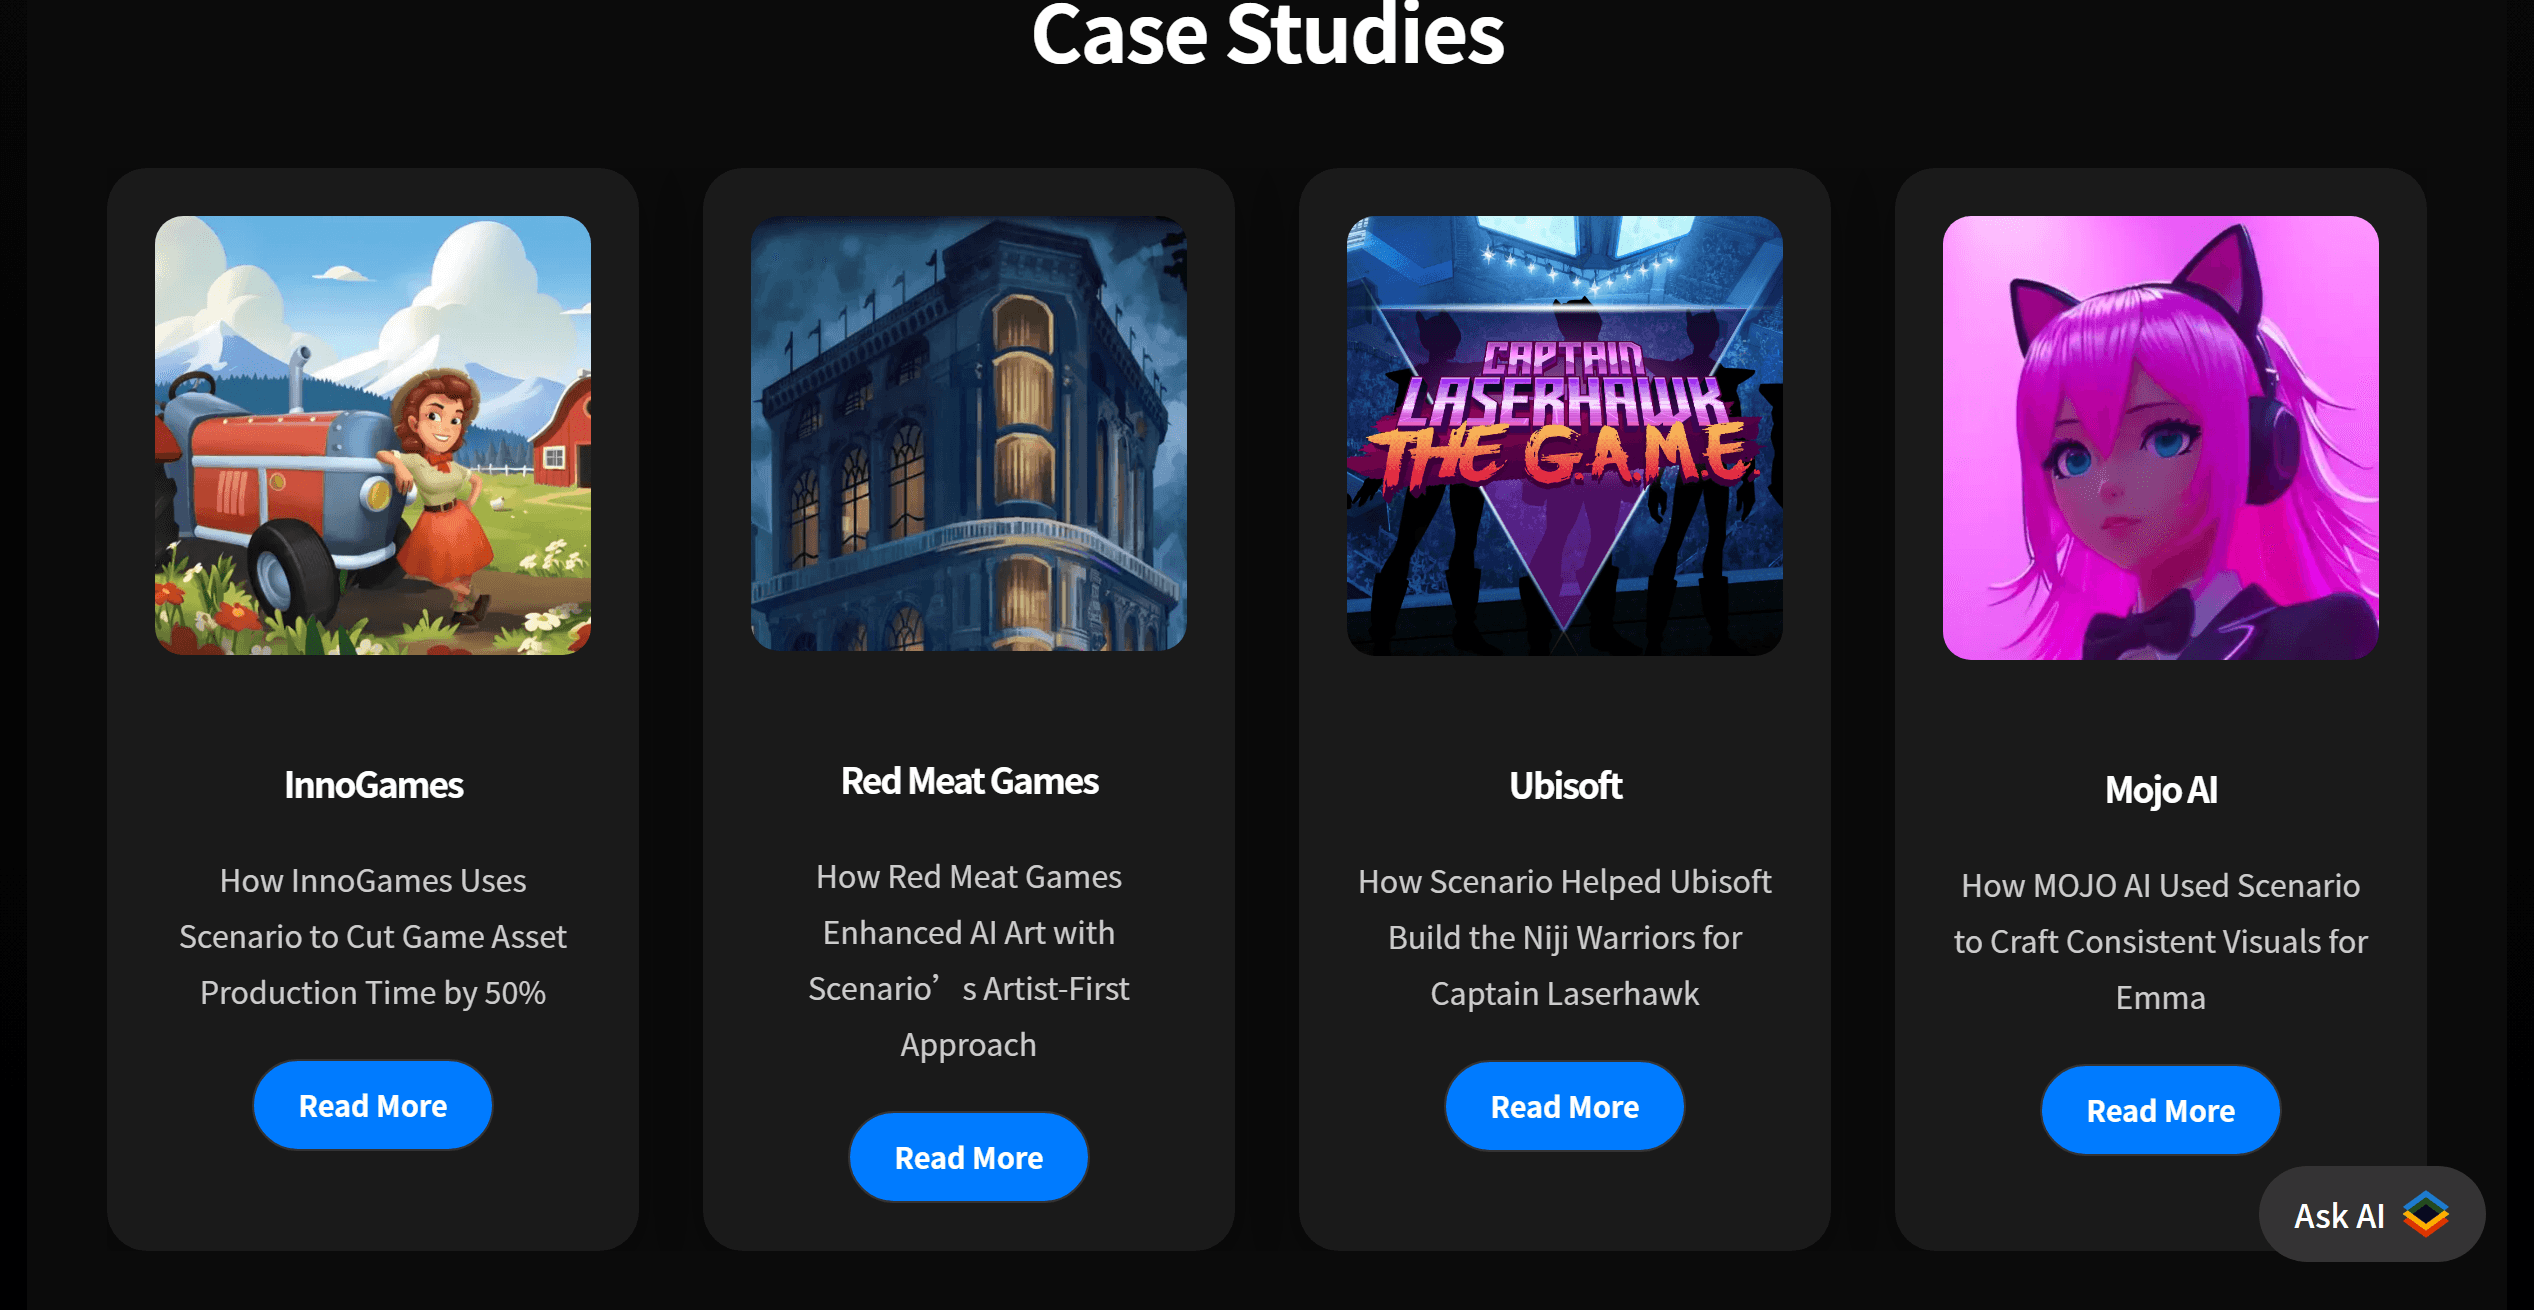Click Read More under Red Meat Games

click(968, 1157)
